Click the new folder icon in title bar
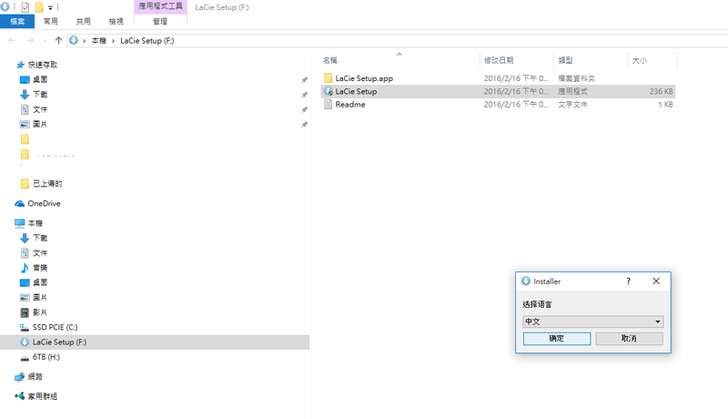This screenshot has height=419, width=728. point(39,7)
